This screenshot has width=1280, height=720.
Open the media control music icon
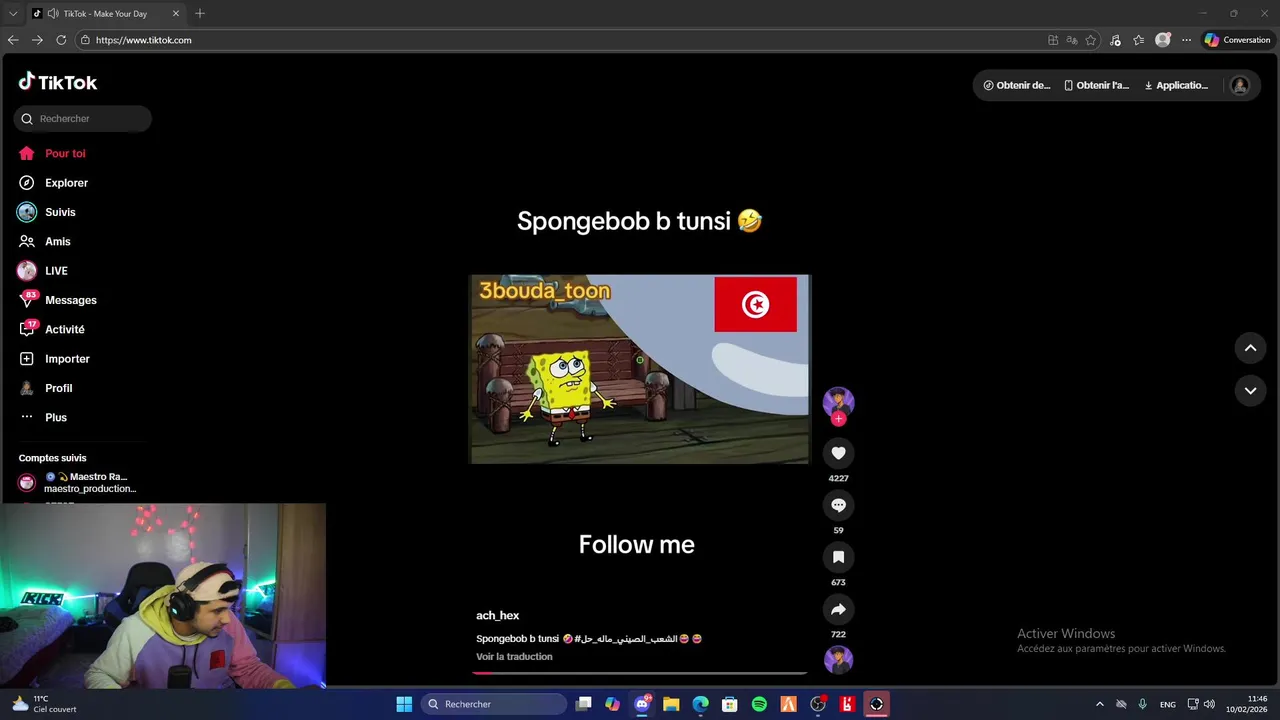1116,40
